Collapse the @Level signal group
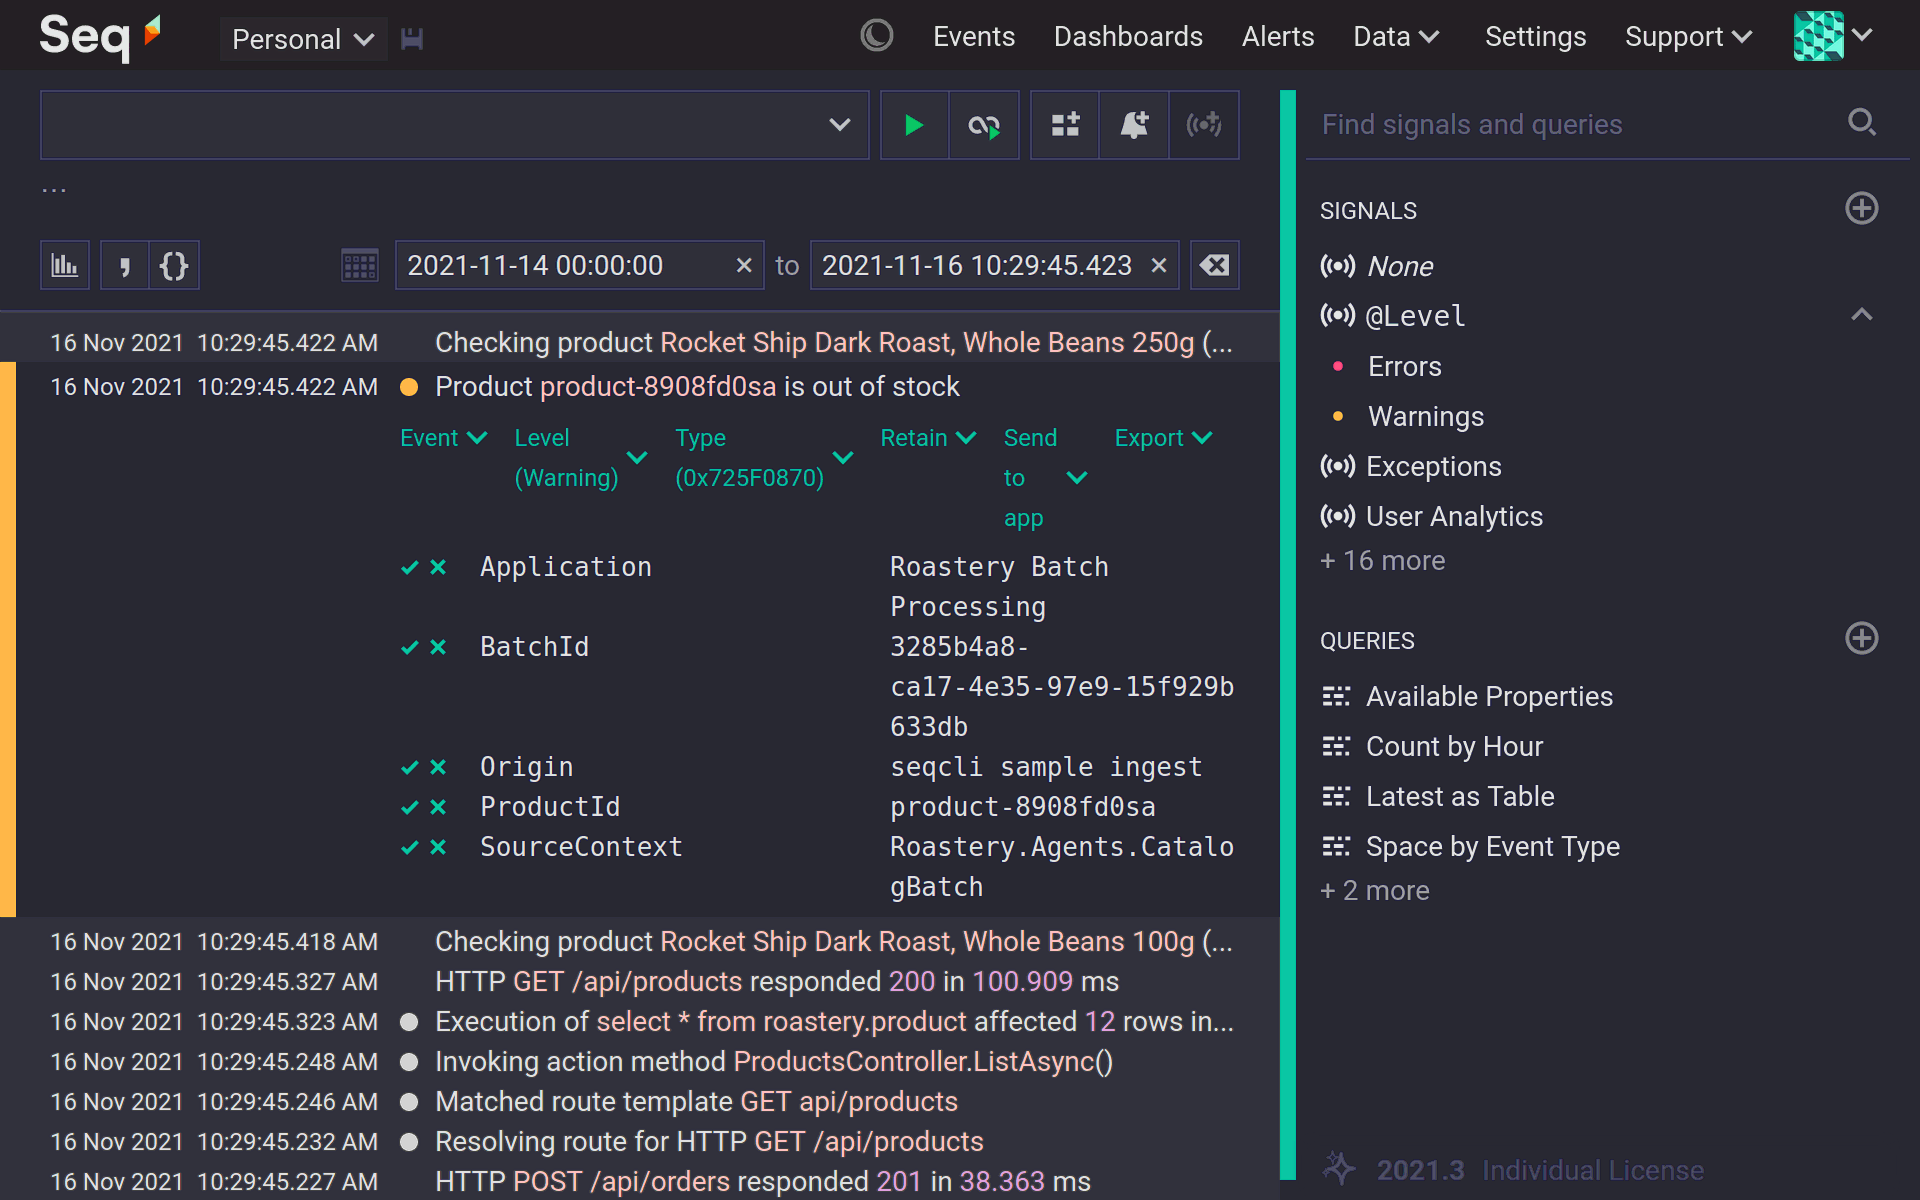 [x=1862, y=315]
